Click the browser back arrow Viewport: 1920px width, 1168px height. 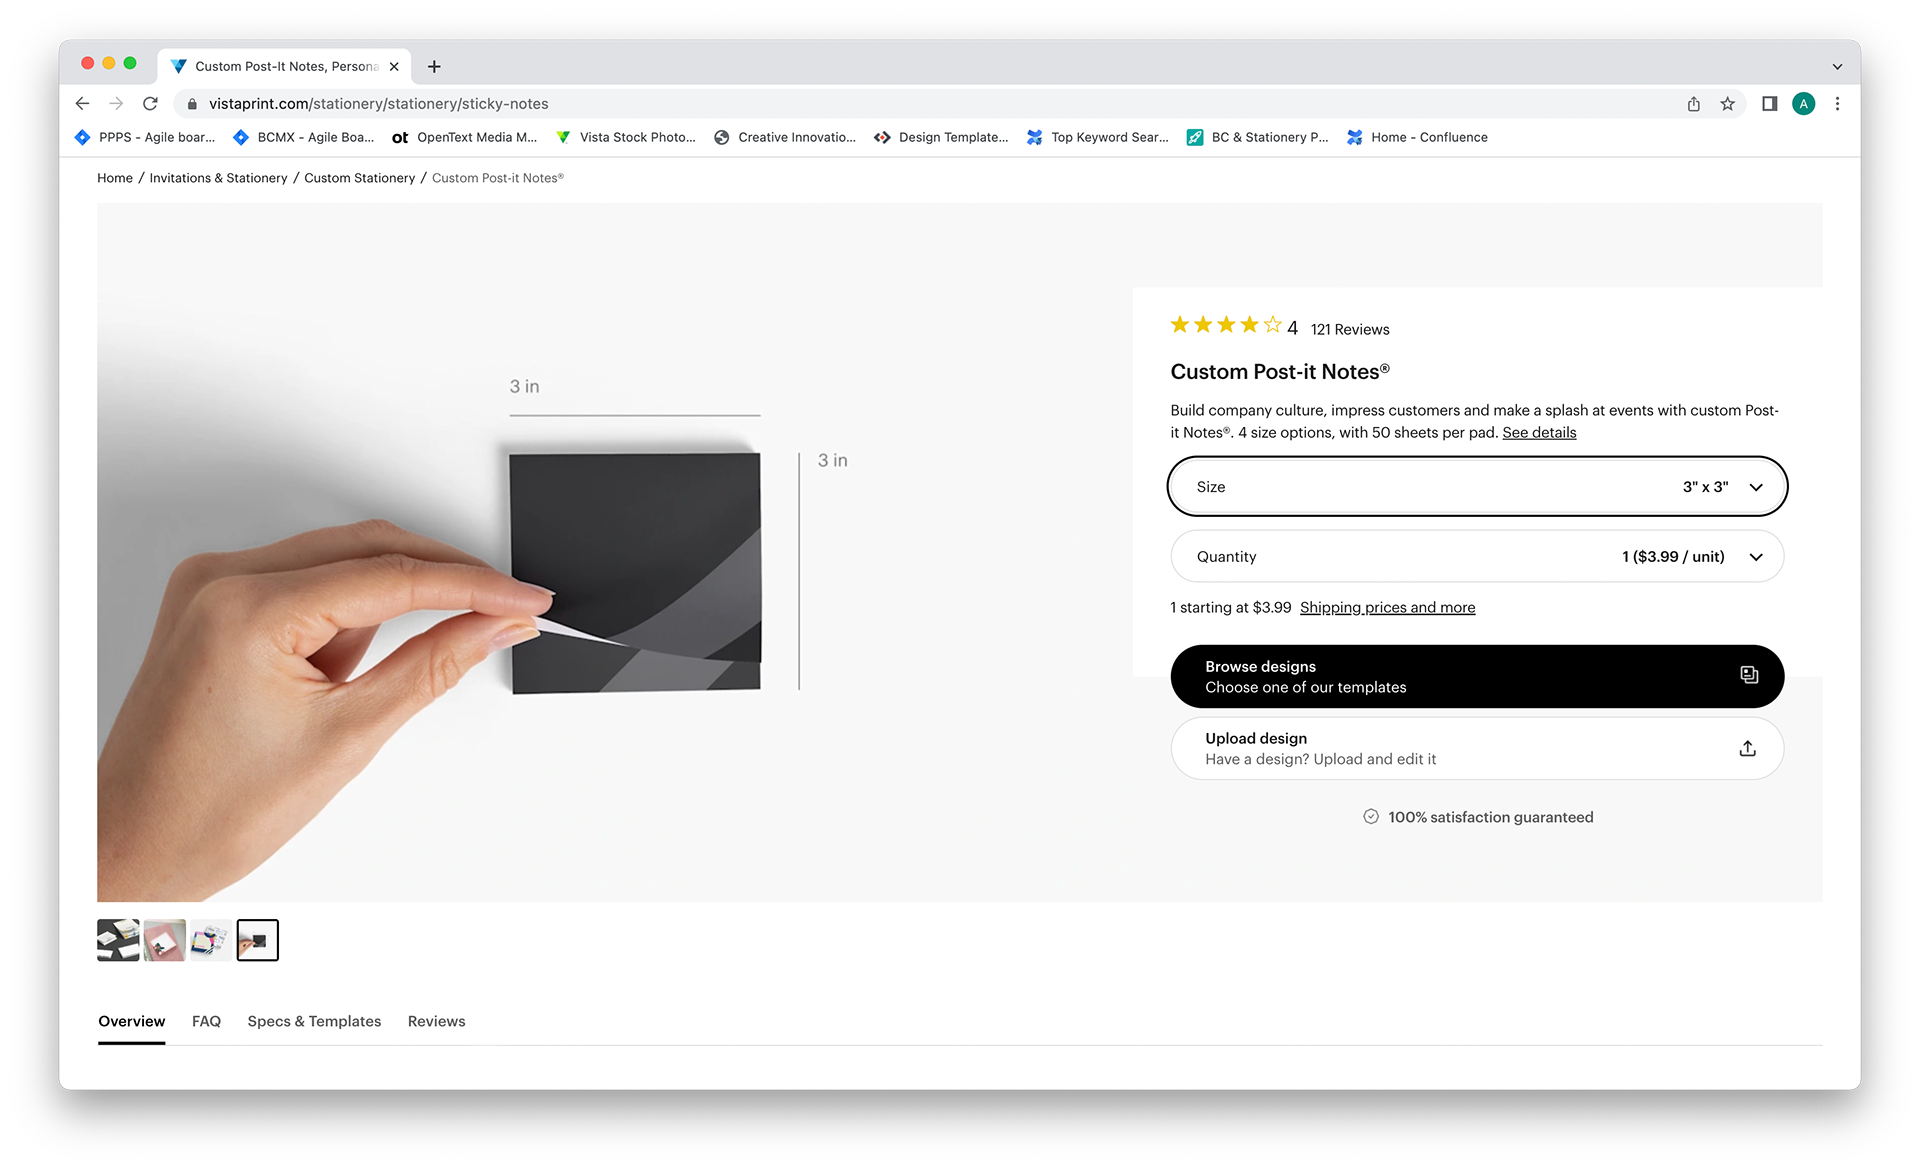click(x=82, y=103)
